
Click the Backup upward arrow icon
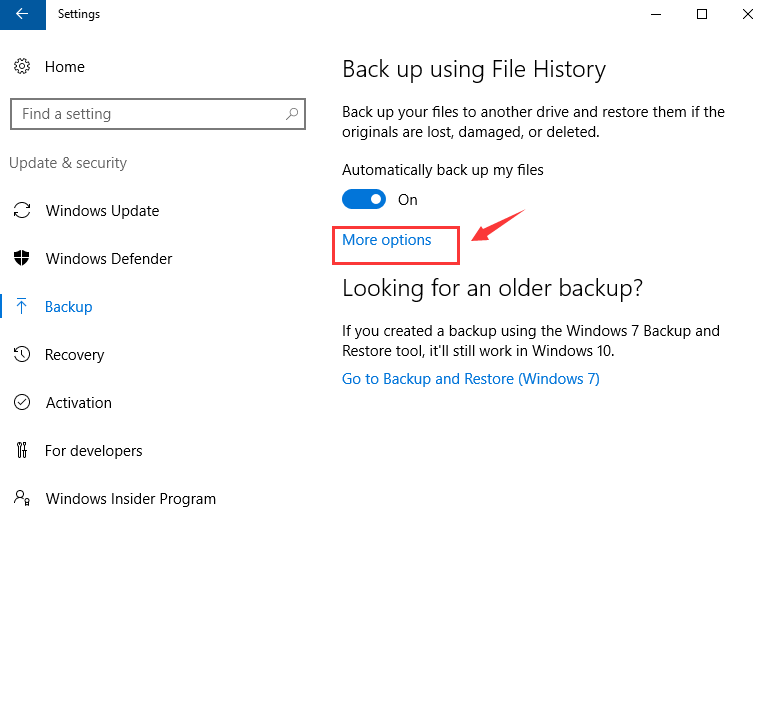tap(22, 306)
